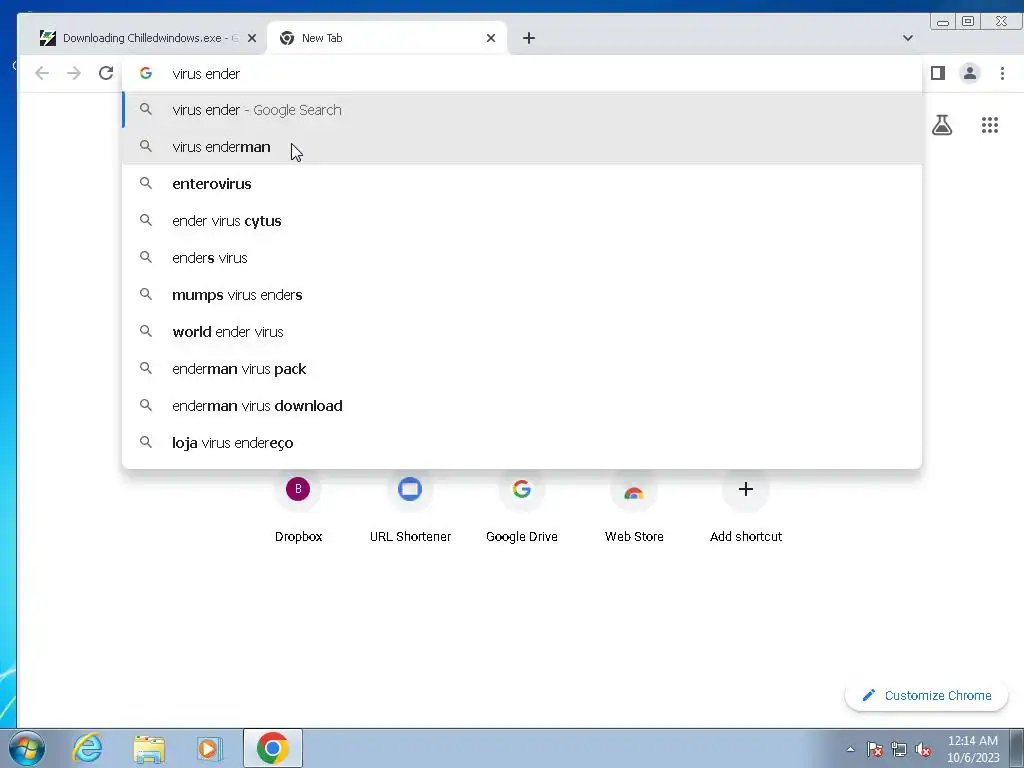Open Windows Explorer from taskbar
Screen dimensions: 1024x768
[x=149, y=748]
